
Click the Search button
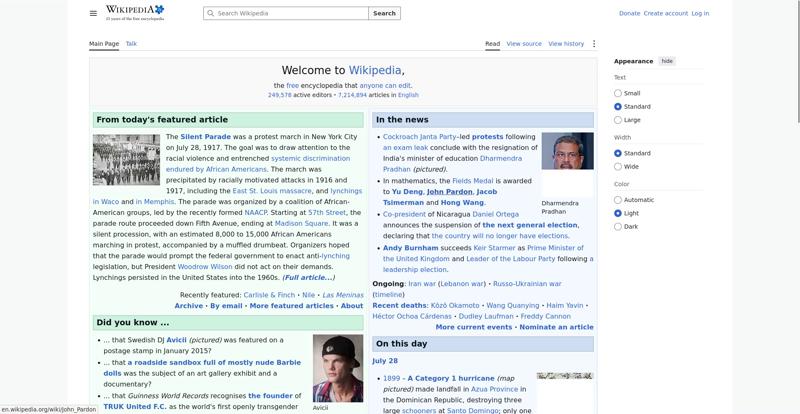pos(384,13)
